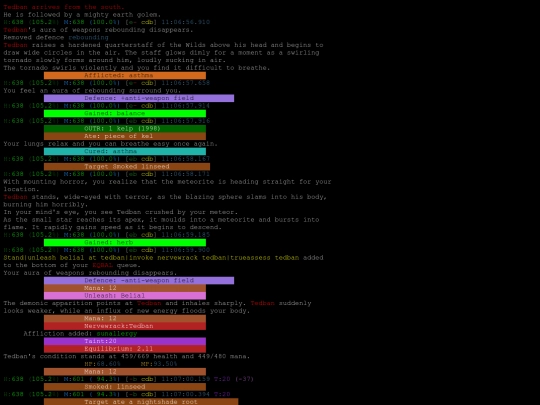The image size is (540, 405).
Task: Select "Your lungs relax and you can breathe easy" line
Action: click(110, 144)
